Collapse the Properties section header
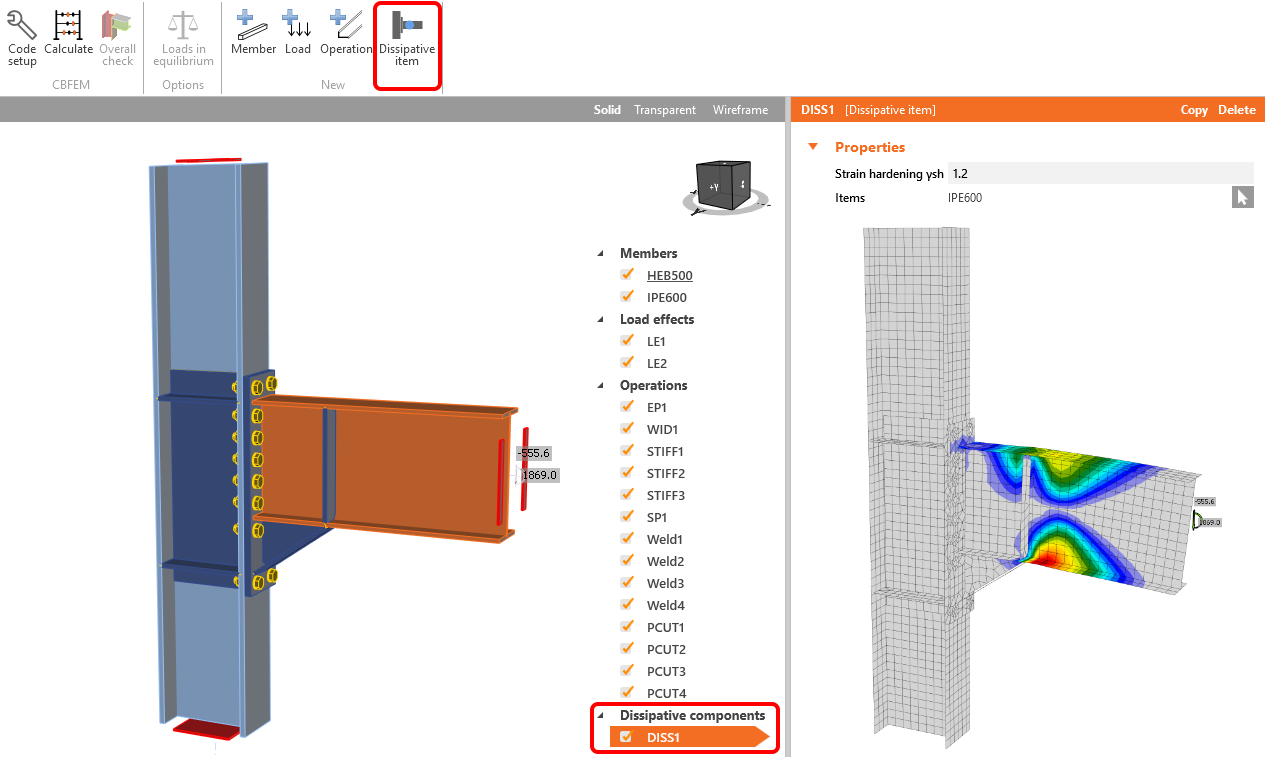 tap(811, 147)
